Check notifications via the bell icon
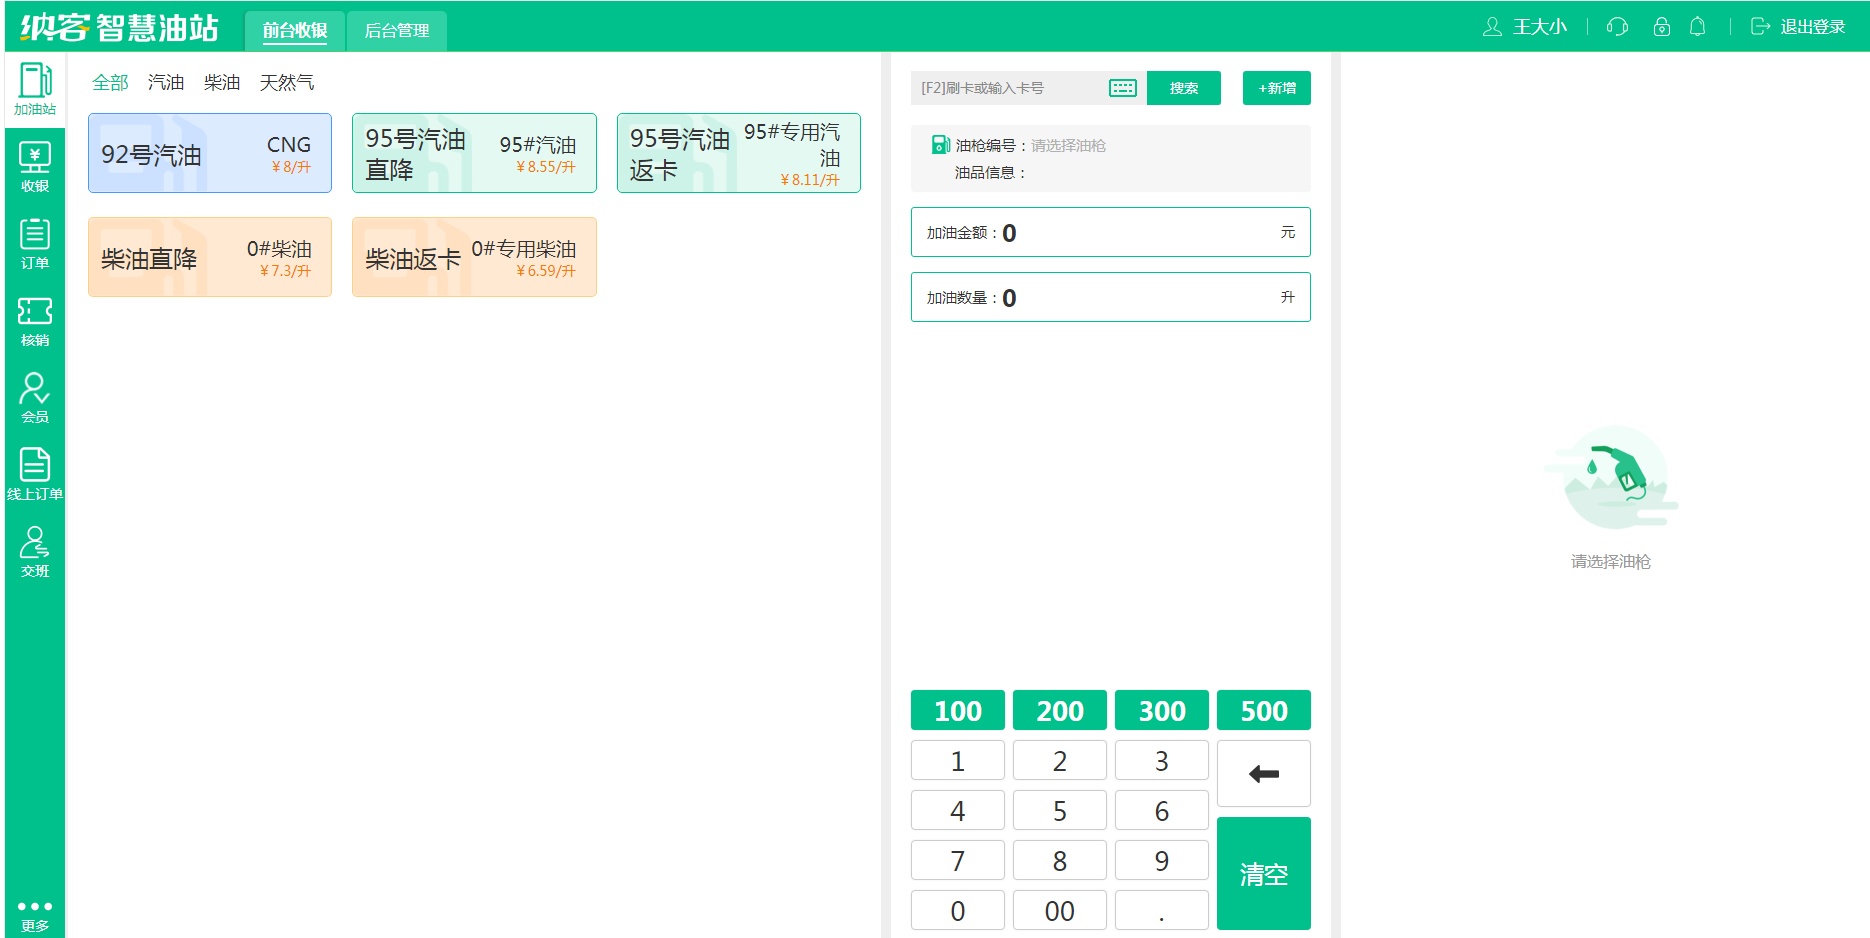This screenshot has width=1870, height=938. 1697,26
